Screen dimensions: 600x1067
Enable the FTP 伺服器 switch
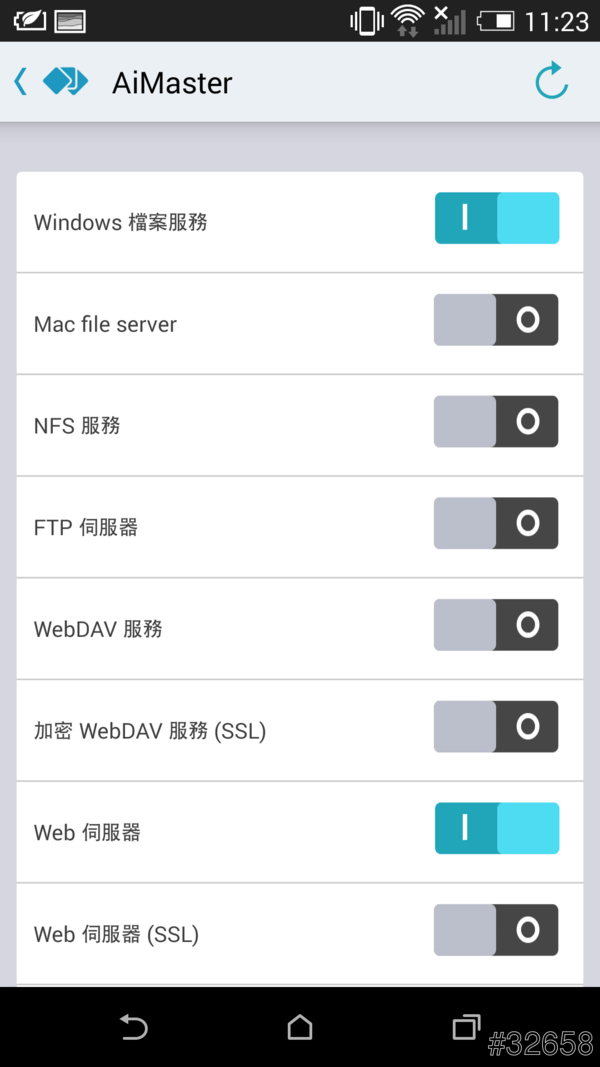pyautogui.click(x=496, y=524)
